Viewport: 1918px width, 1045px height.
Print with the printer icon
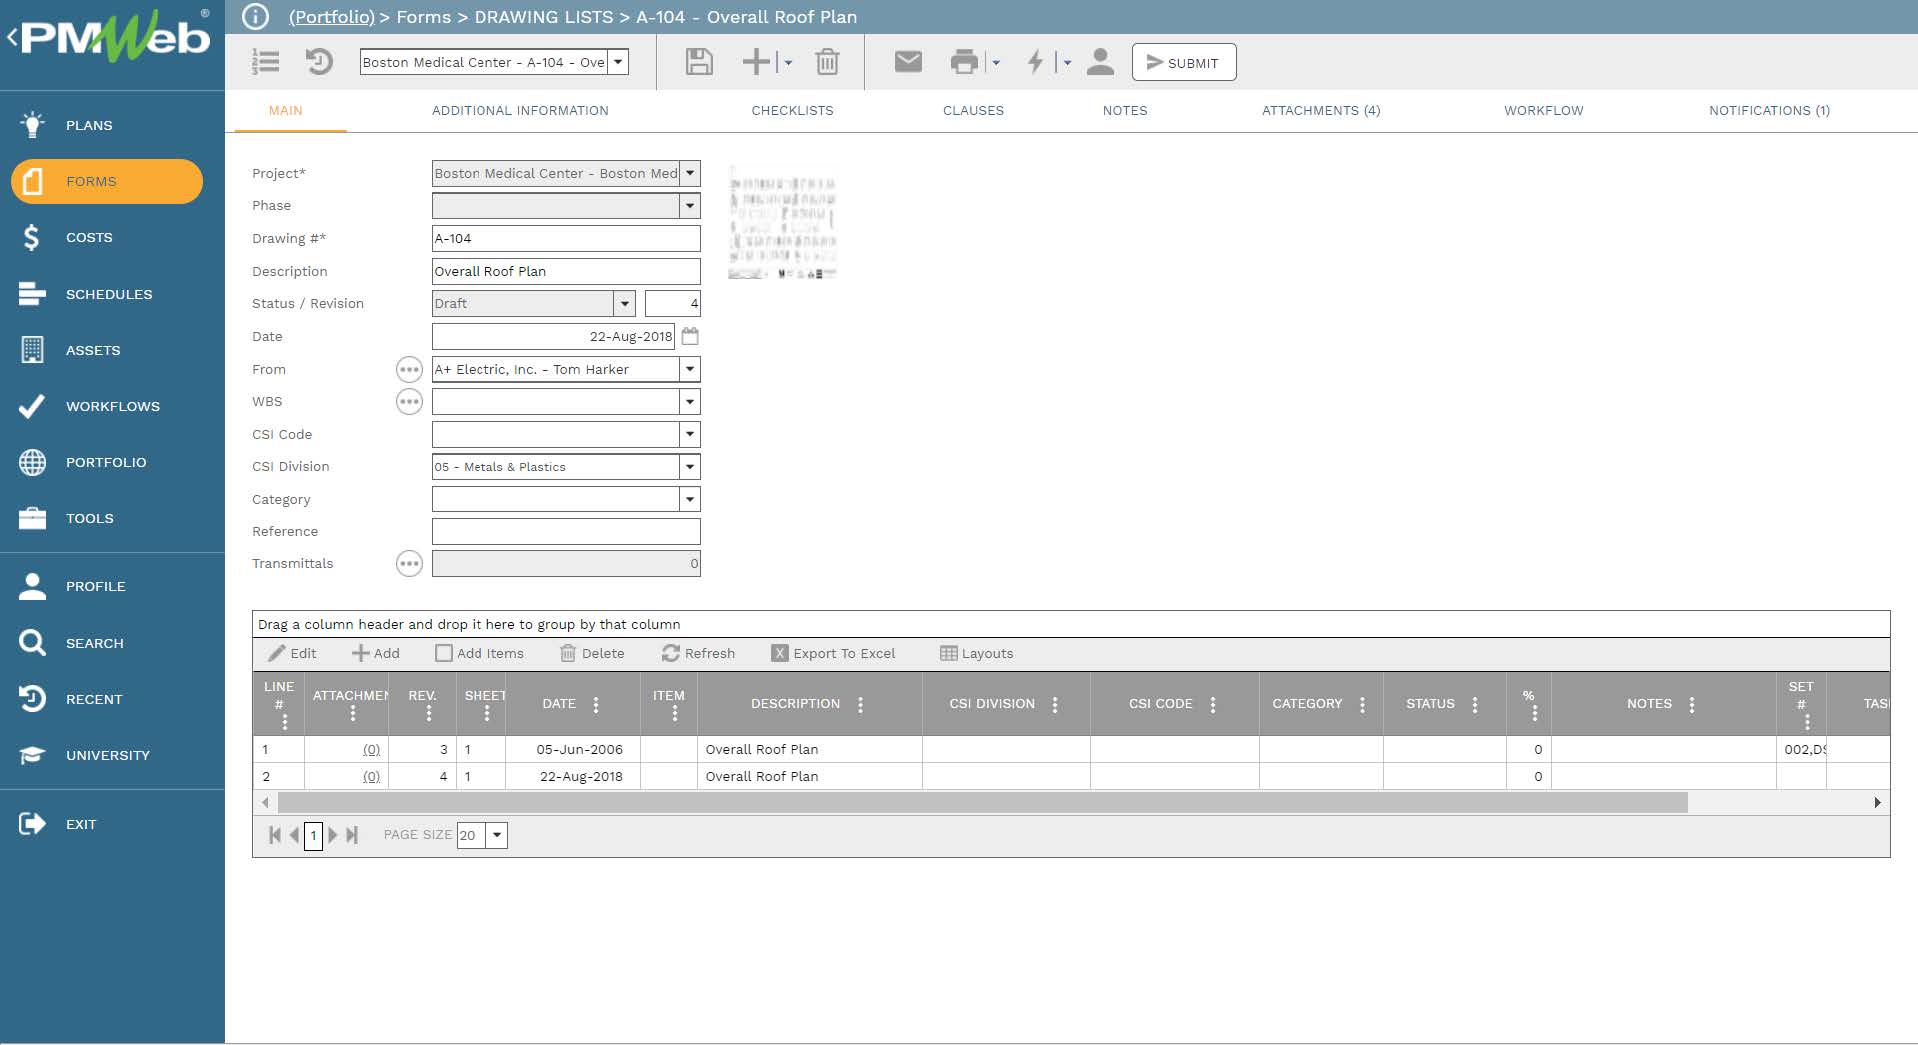coord(964,62)
